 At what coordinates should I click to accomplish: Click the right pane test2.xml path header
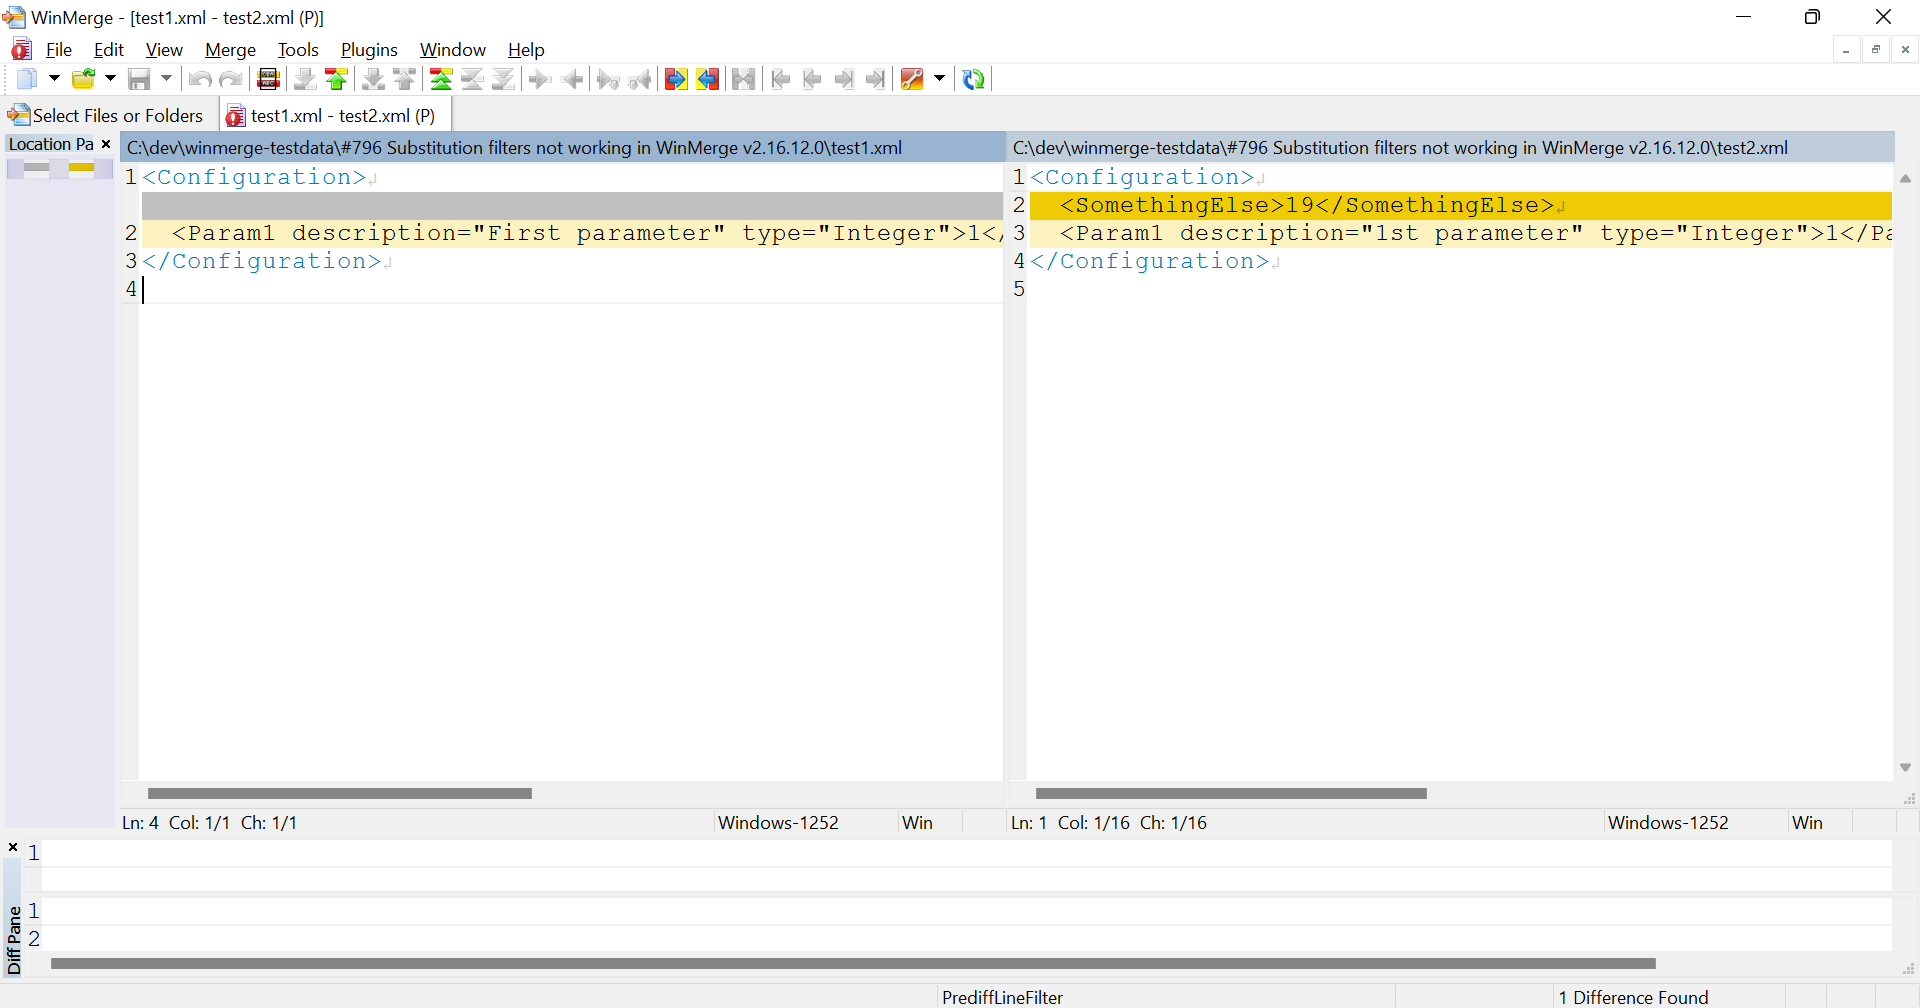(1450, 148)
